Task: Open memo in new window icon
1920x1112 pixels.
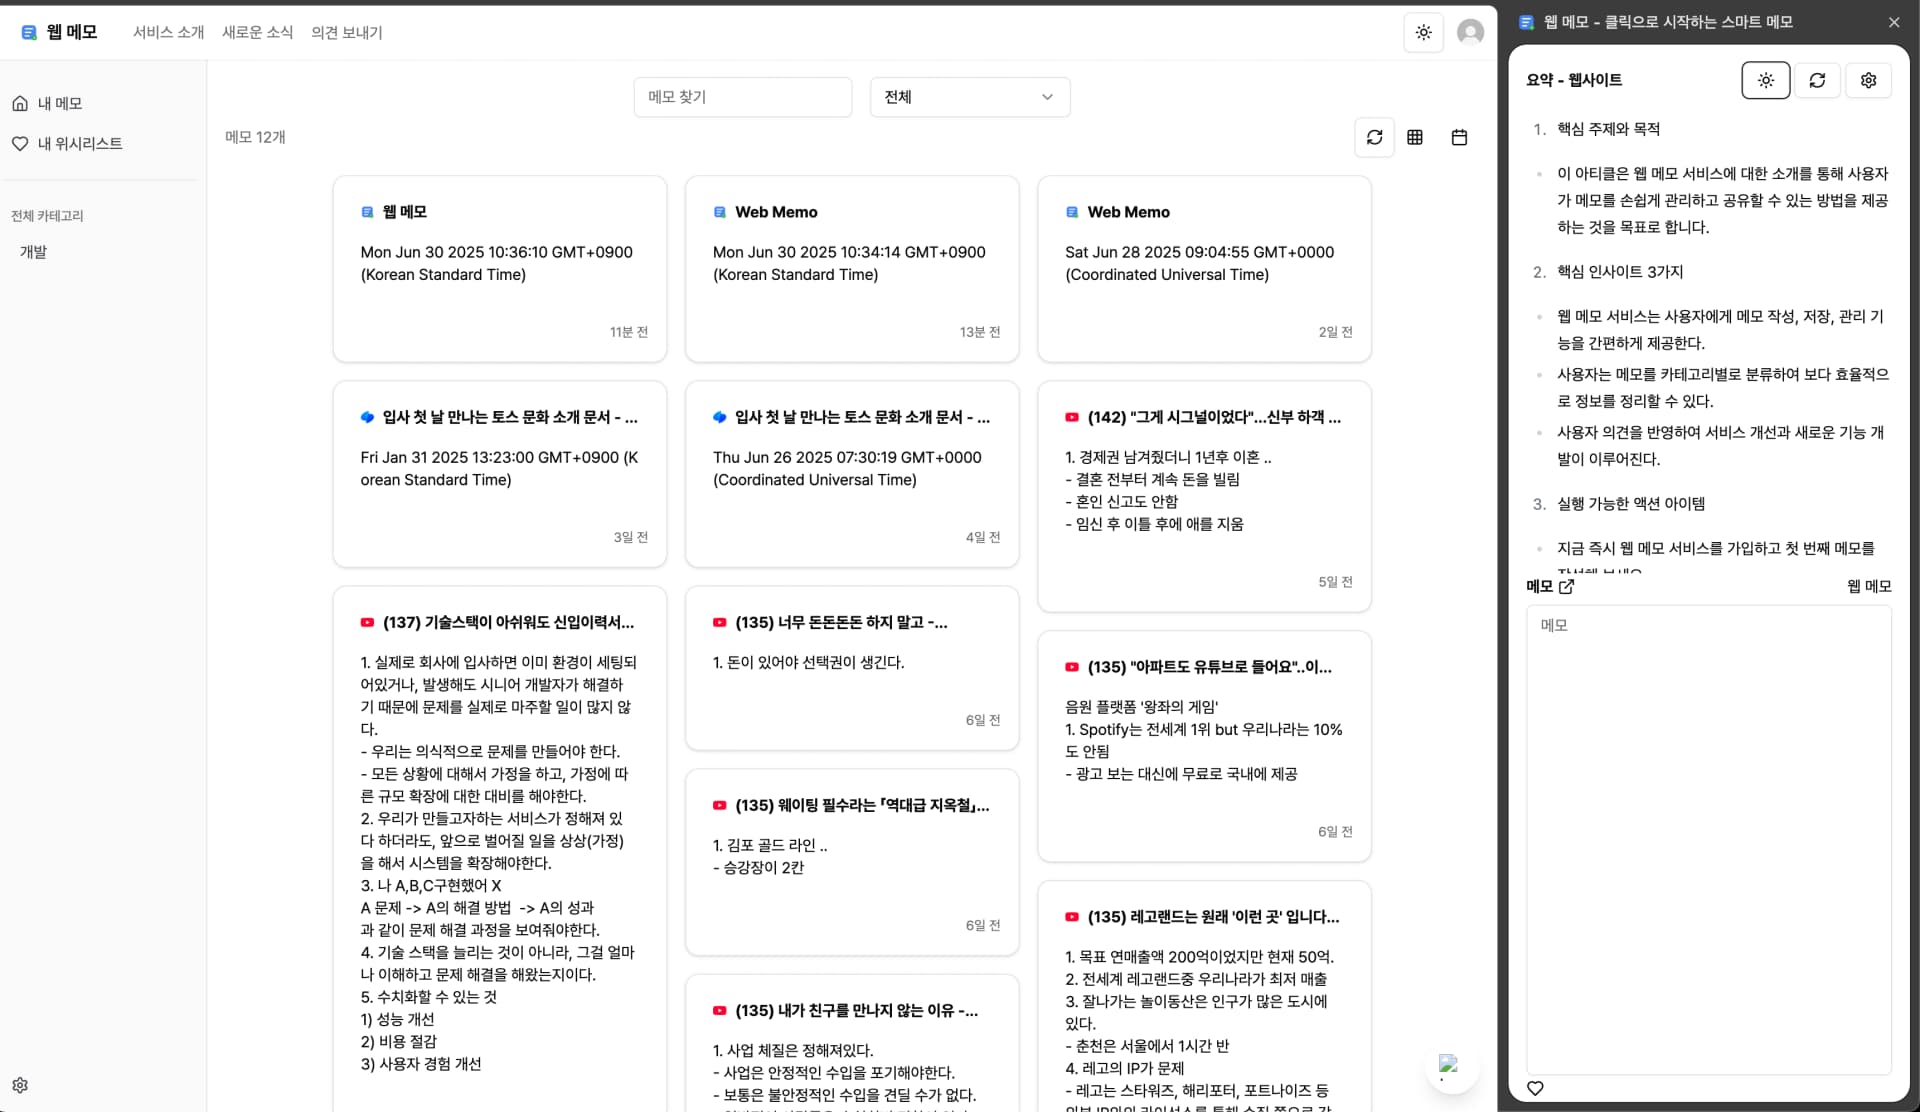Action: [1566, 586]
